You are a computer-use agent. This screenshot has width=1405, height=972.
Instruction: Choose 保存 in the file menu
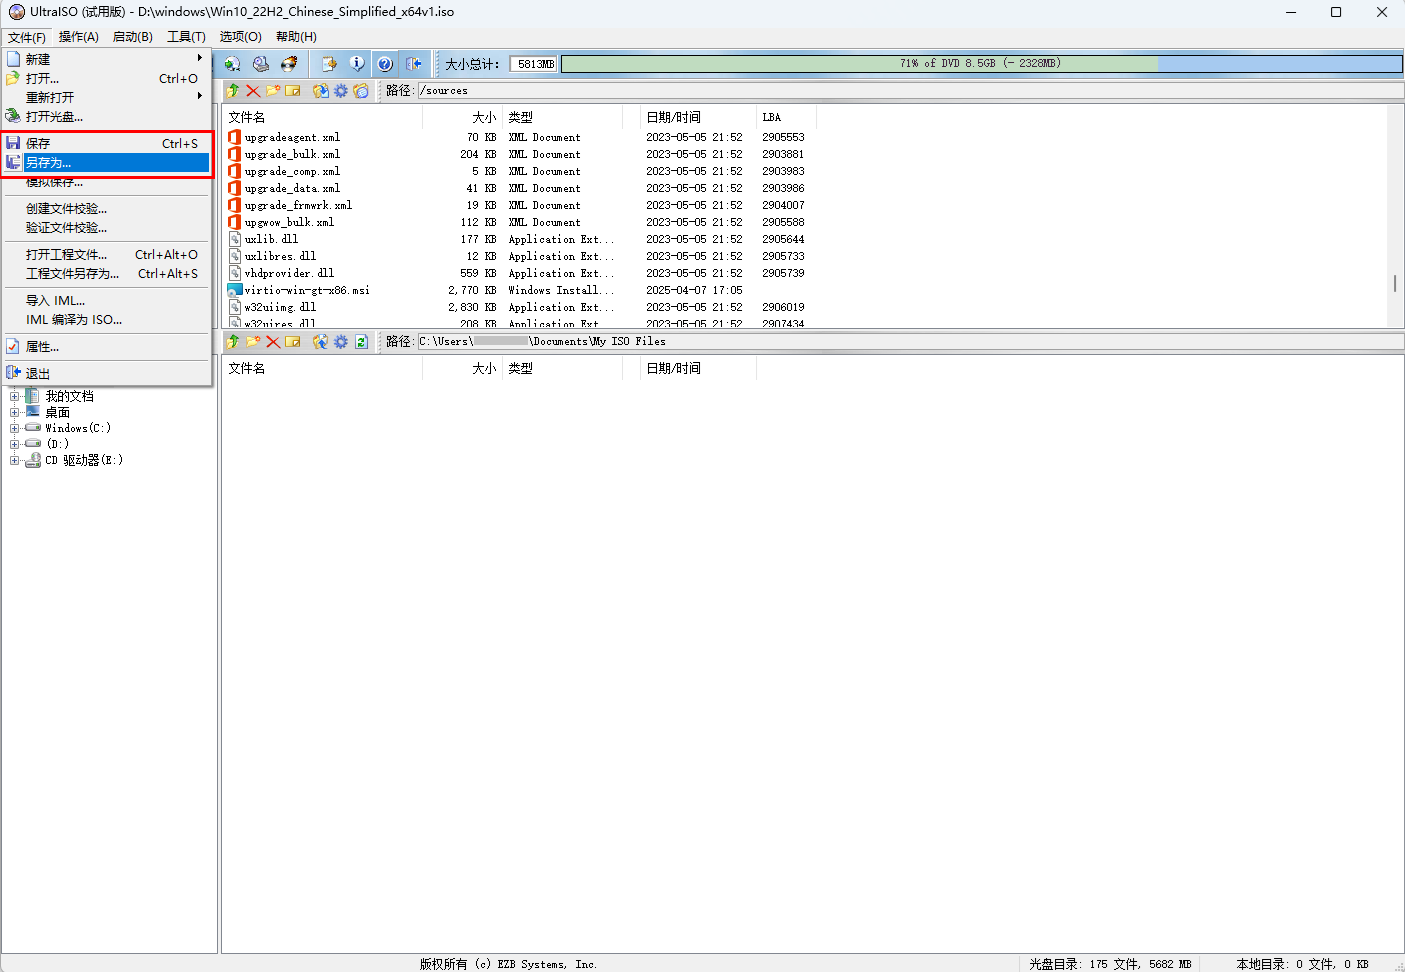106,143
